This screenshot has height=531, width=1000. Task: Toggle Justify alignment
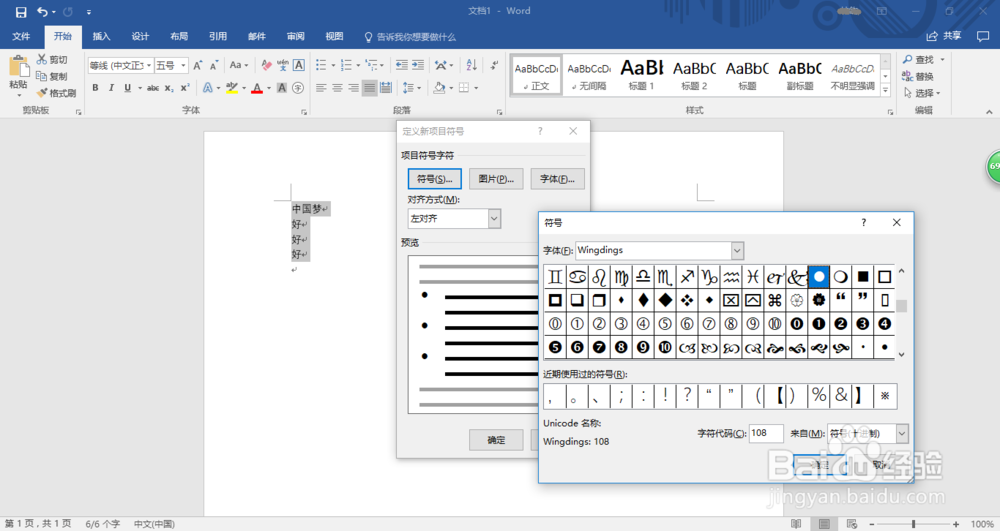[x=369, y=88]
